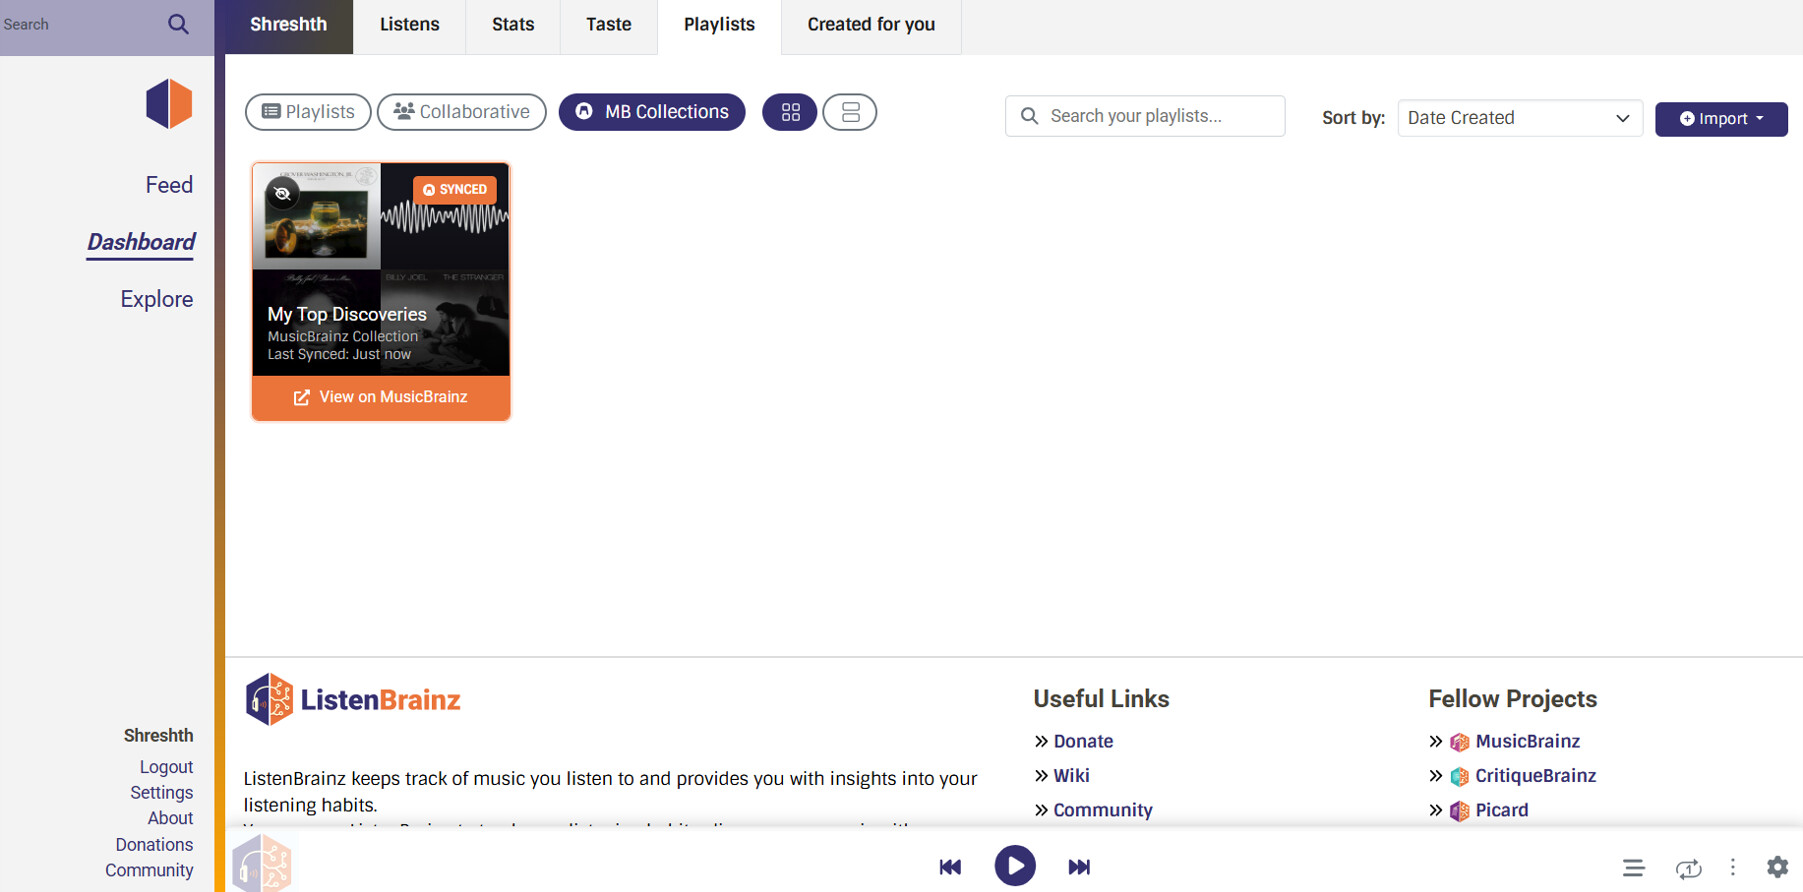1803x892 pixels.
Task: Skip to next track in player
Action: point(1079,867)
